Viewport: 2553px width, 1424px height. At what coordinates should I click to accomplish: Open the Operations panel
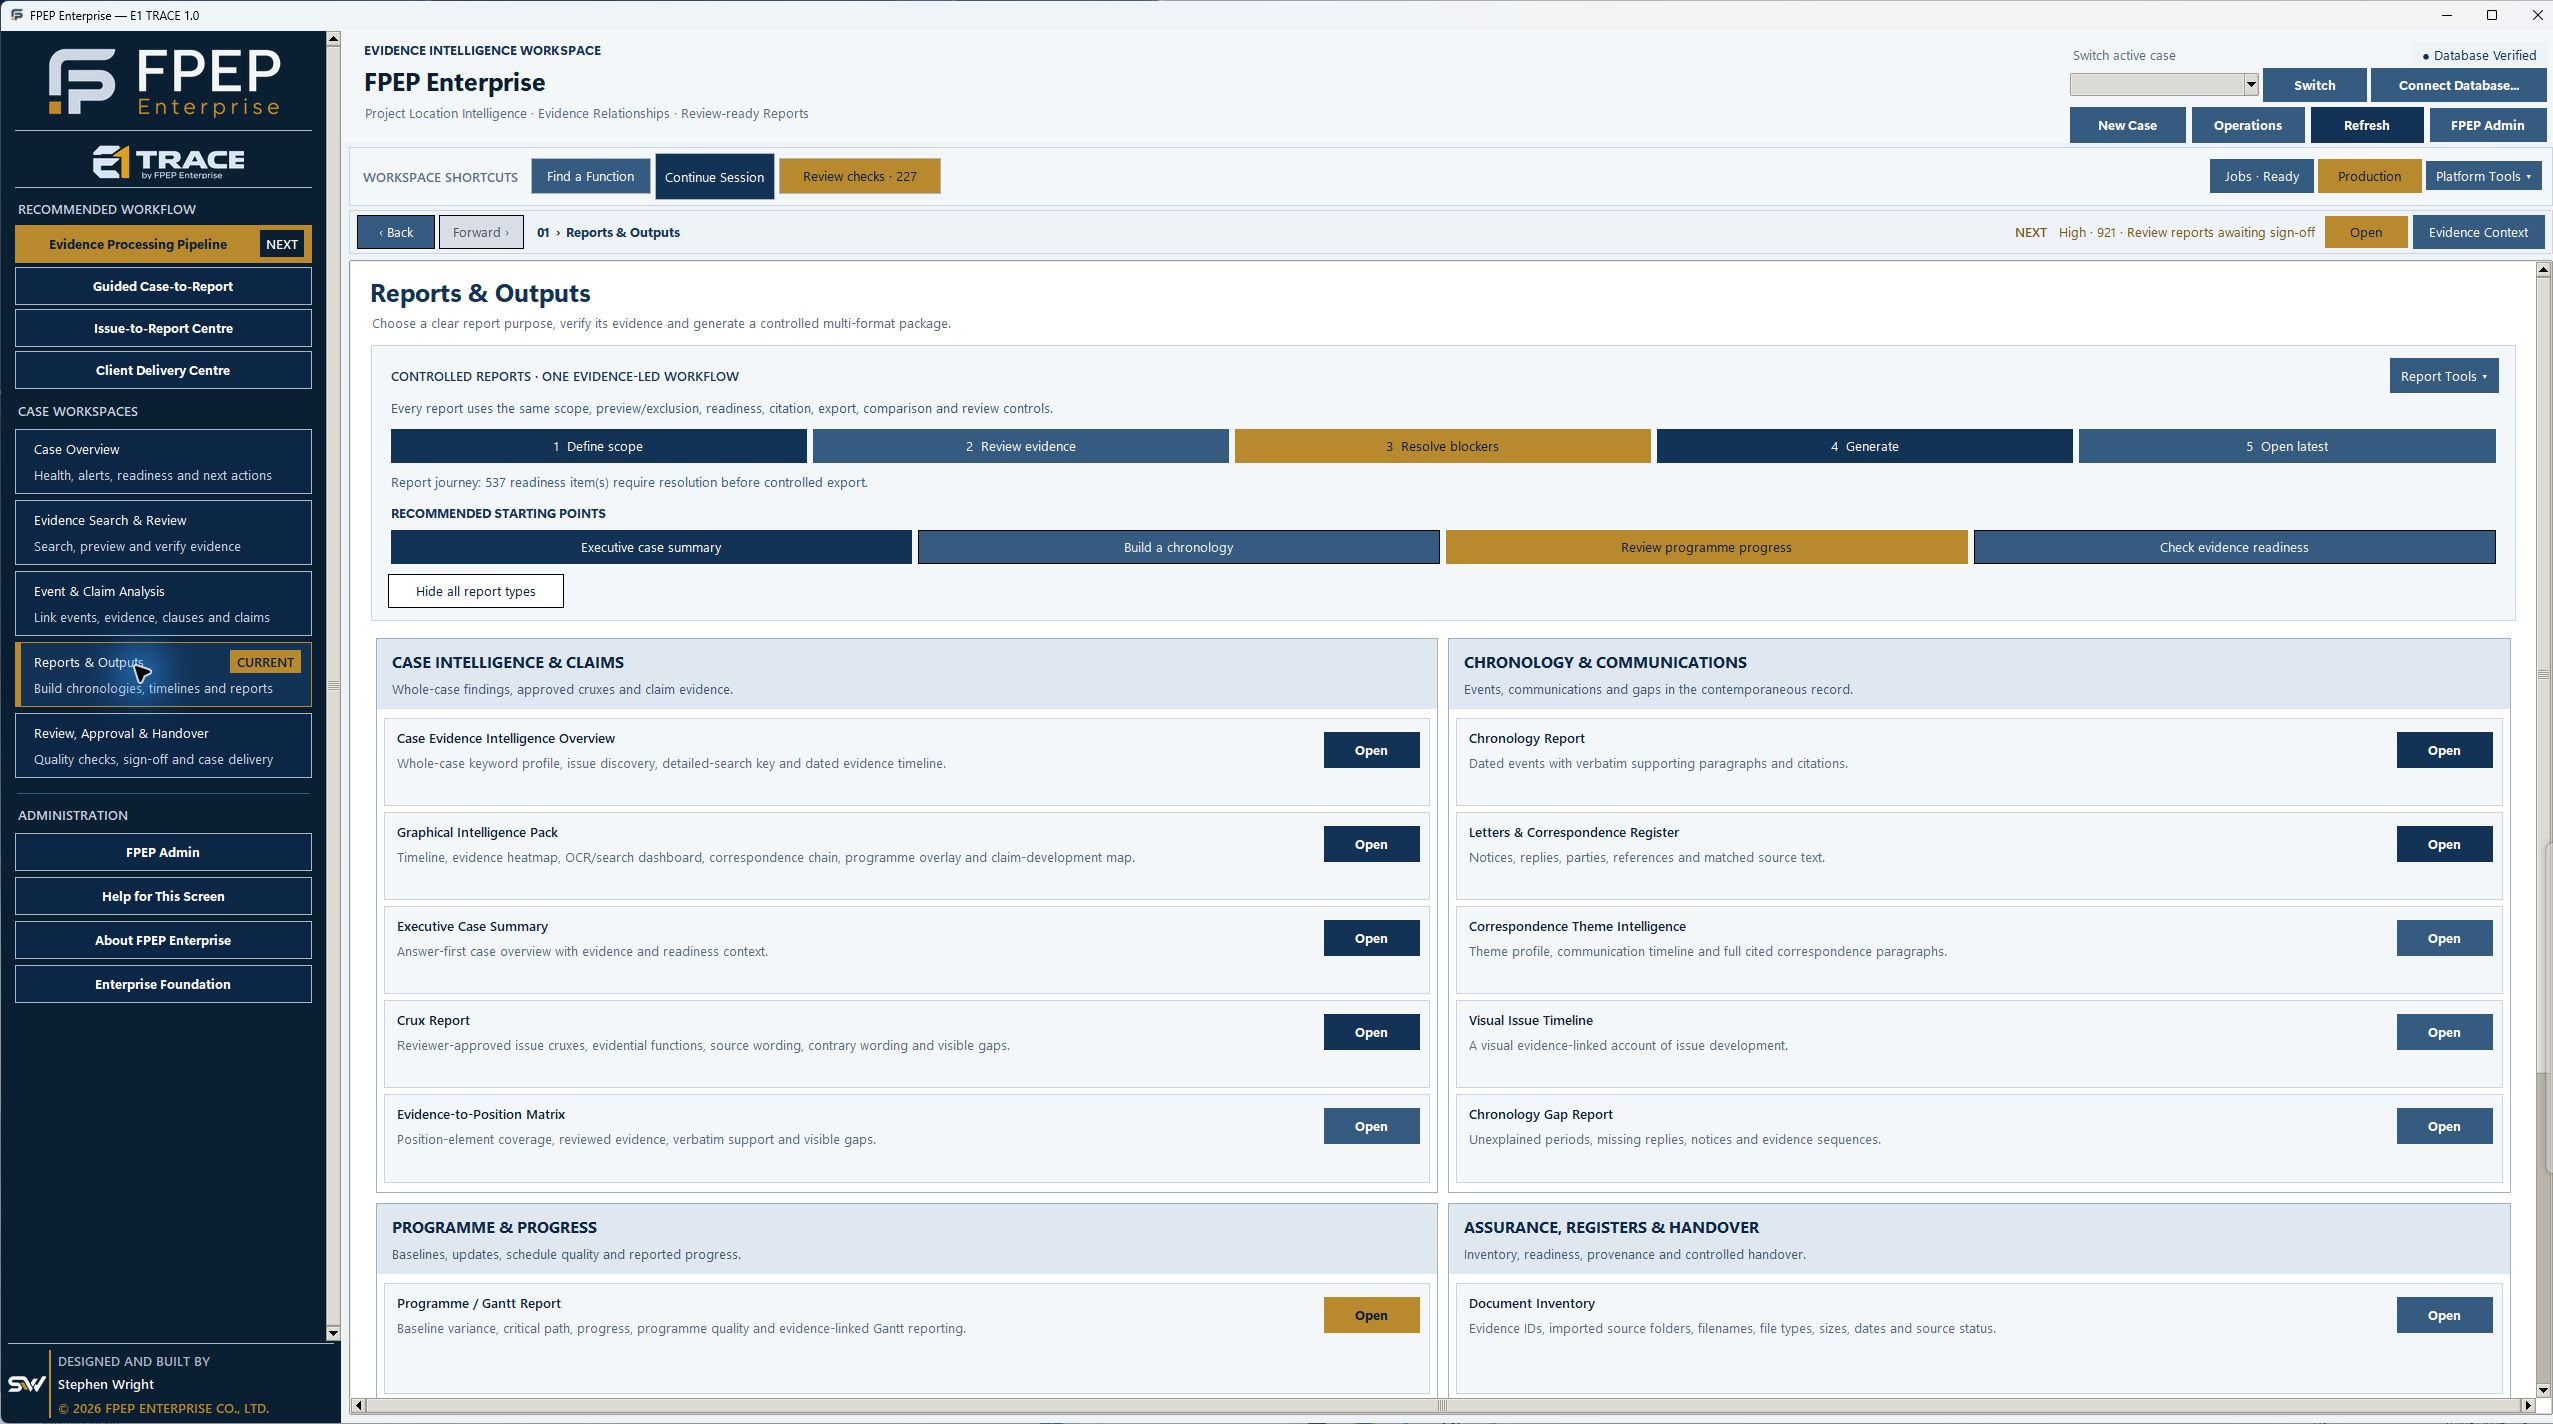pyautogui.click(x=2247, y=125)
